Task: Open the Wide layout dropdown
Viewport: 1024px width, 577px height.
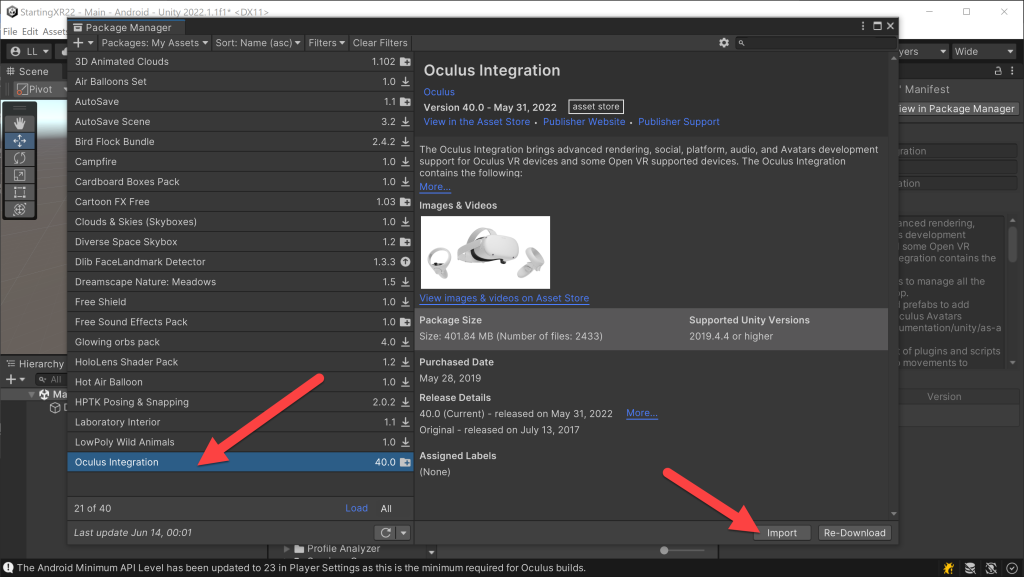Action: click(x=984, y=52)
